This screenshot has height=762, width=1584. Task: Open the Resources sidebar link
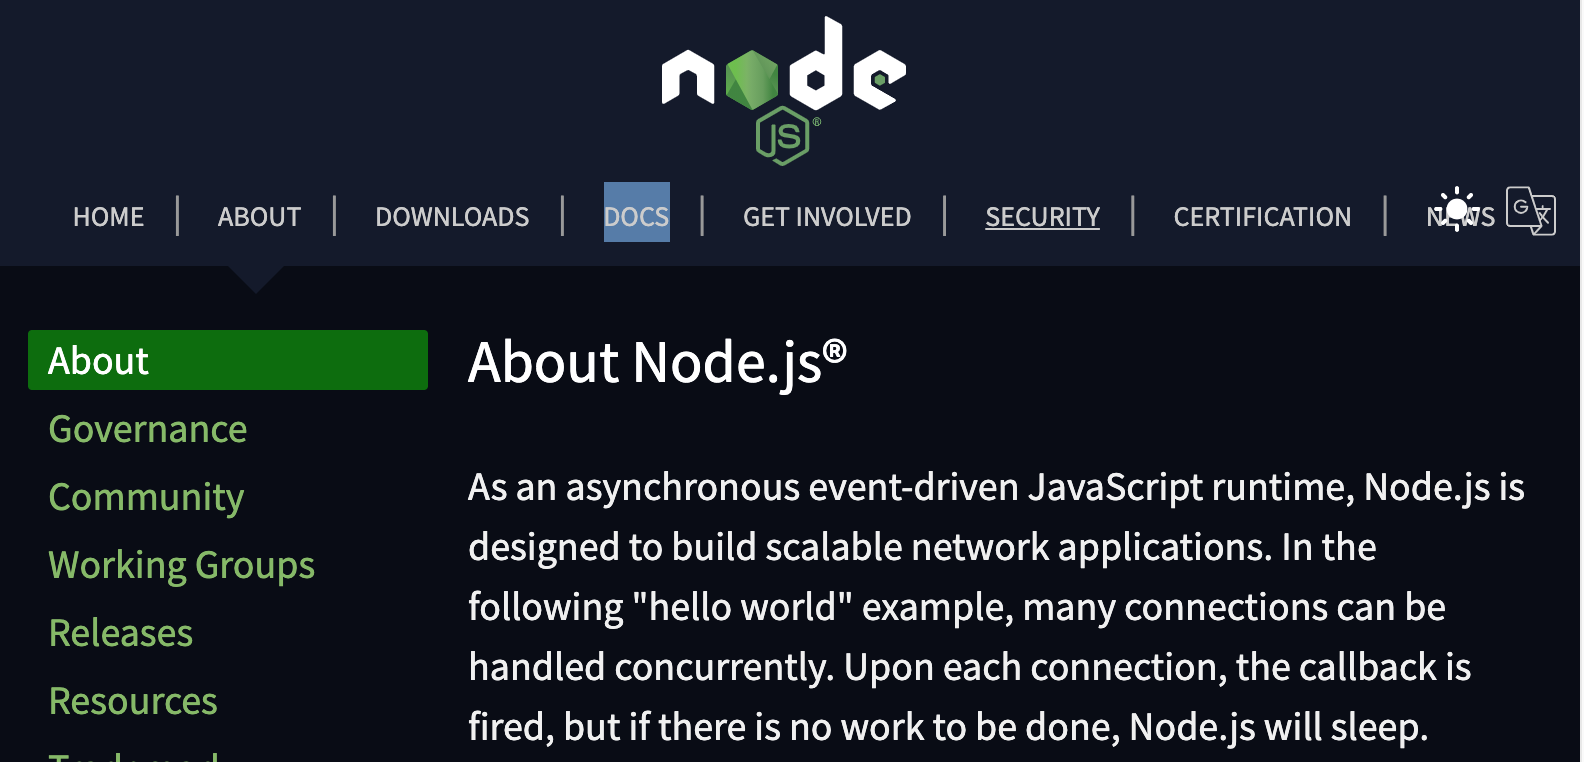click(133, 701)
